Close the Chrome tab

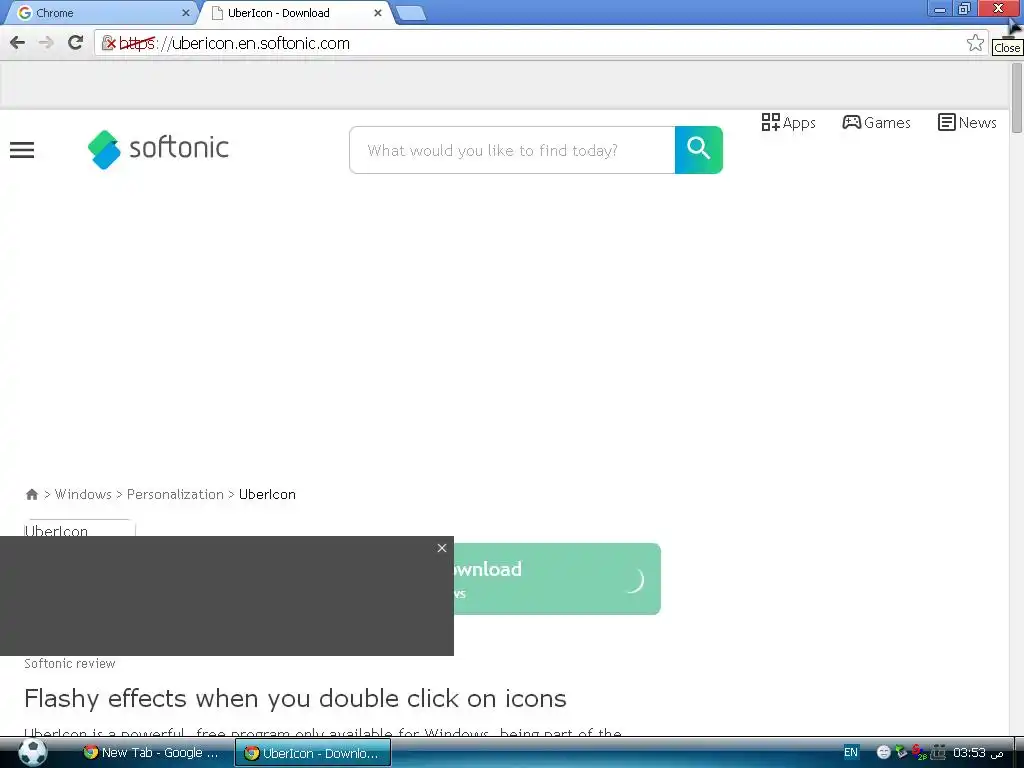[185, 13]
